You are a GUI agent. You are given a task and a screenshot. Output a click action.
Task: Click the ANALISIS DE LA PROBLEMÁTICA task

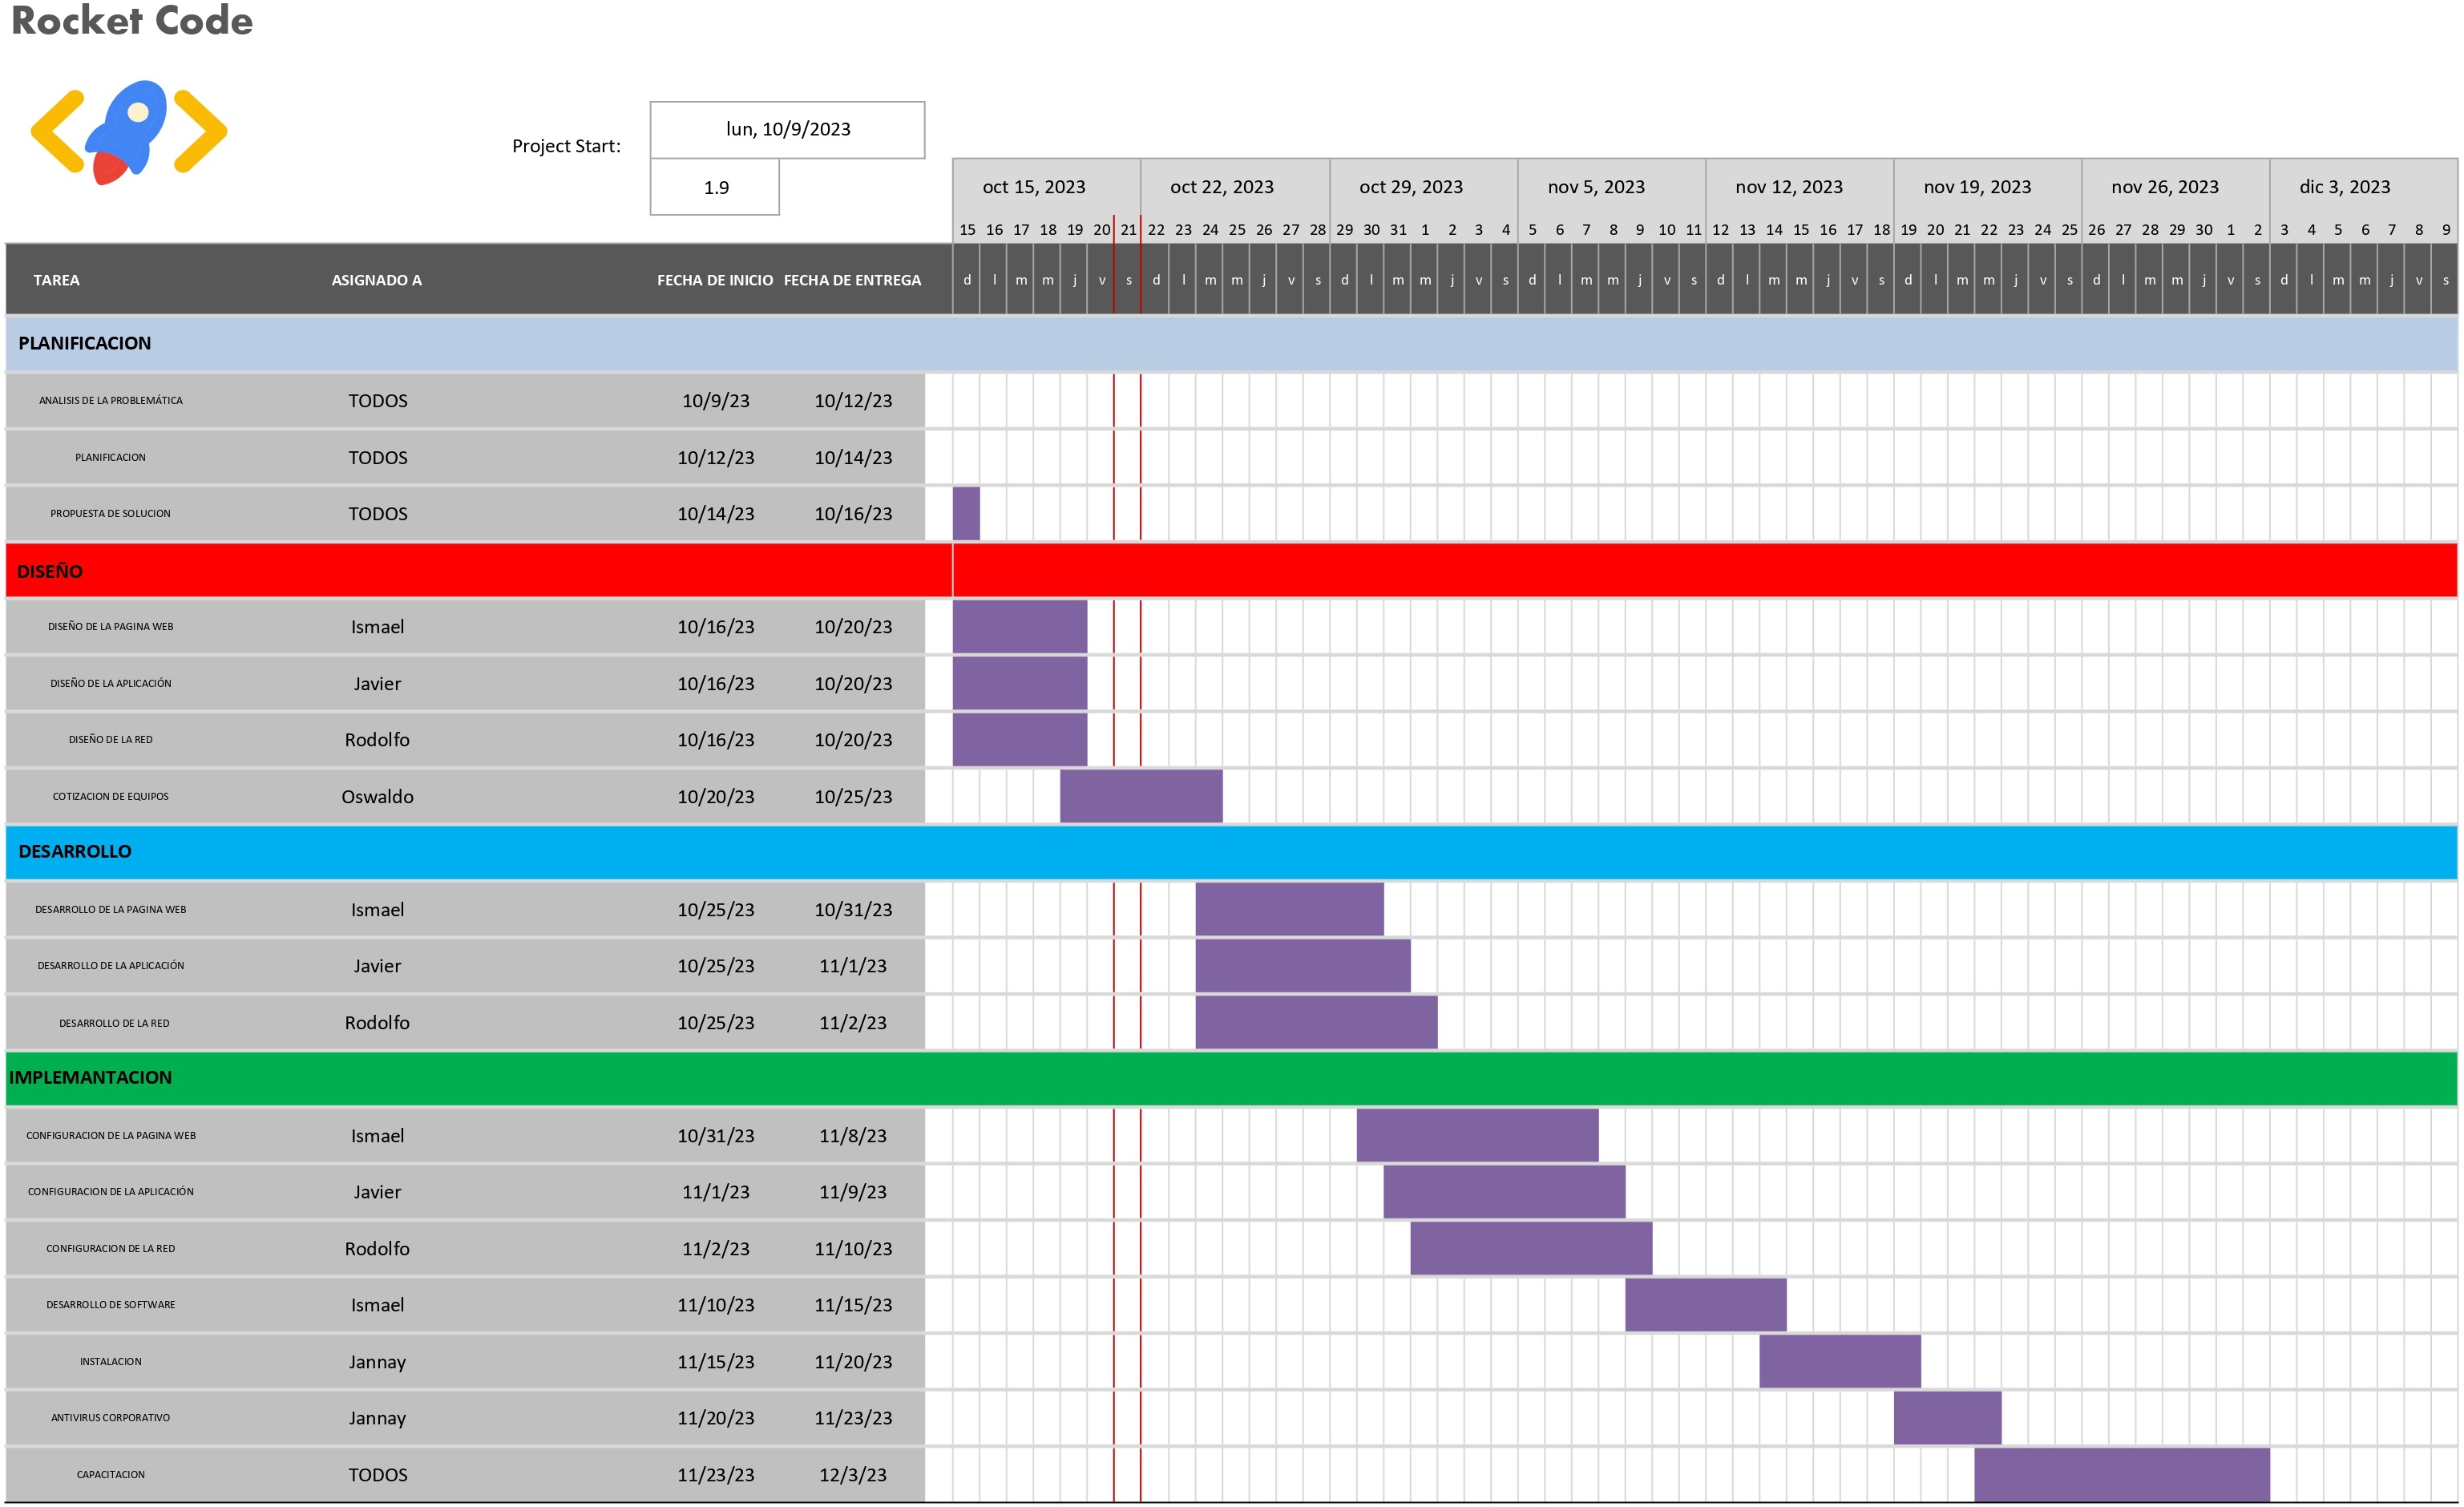coord(111,400)
